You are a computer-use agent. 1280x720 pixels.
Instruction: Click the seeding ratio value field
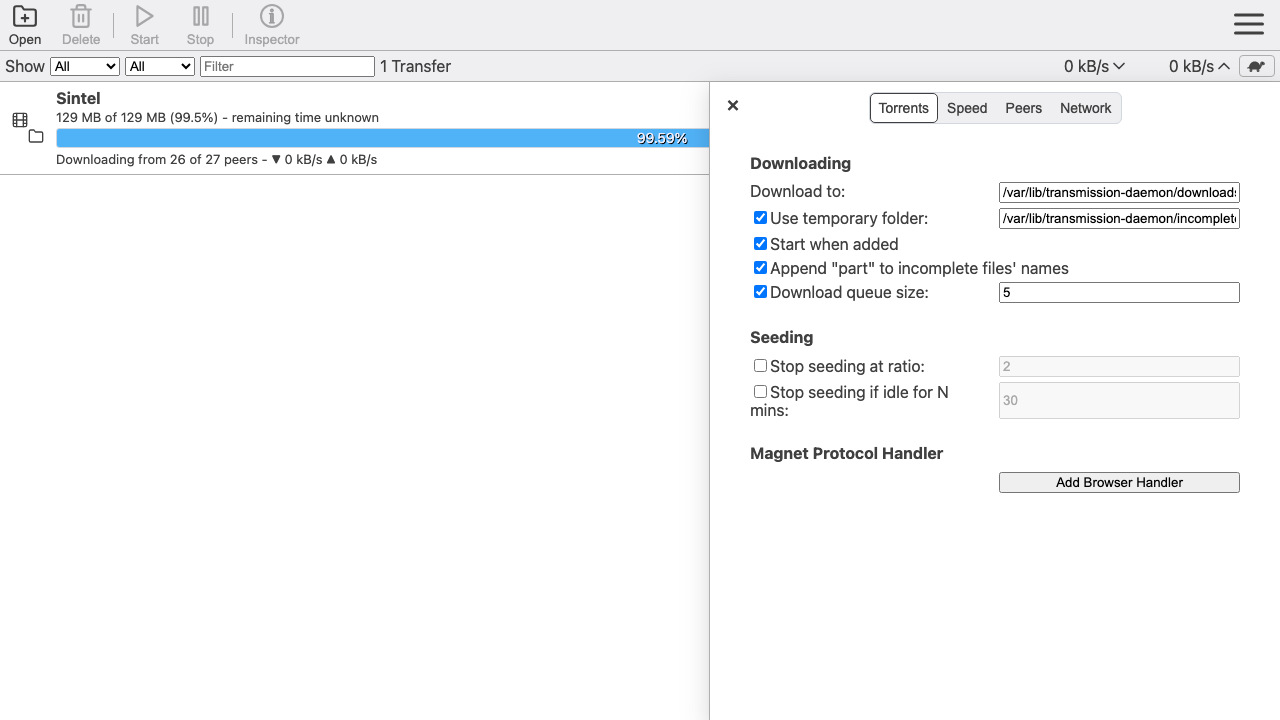pos(1119,366)
